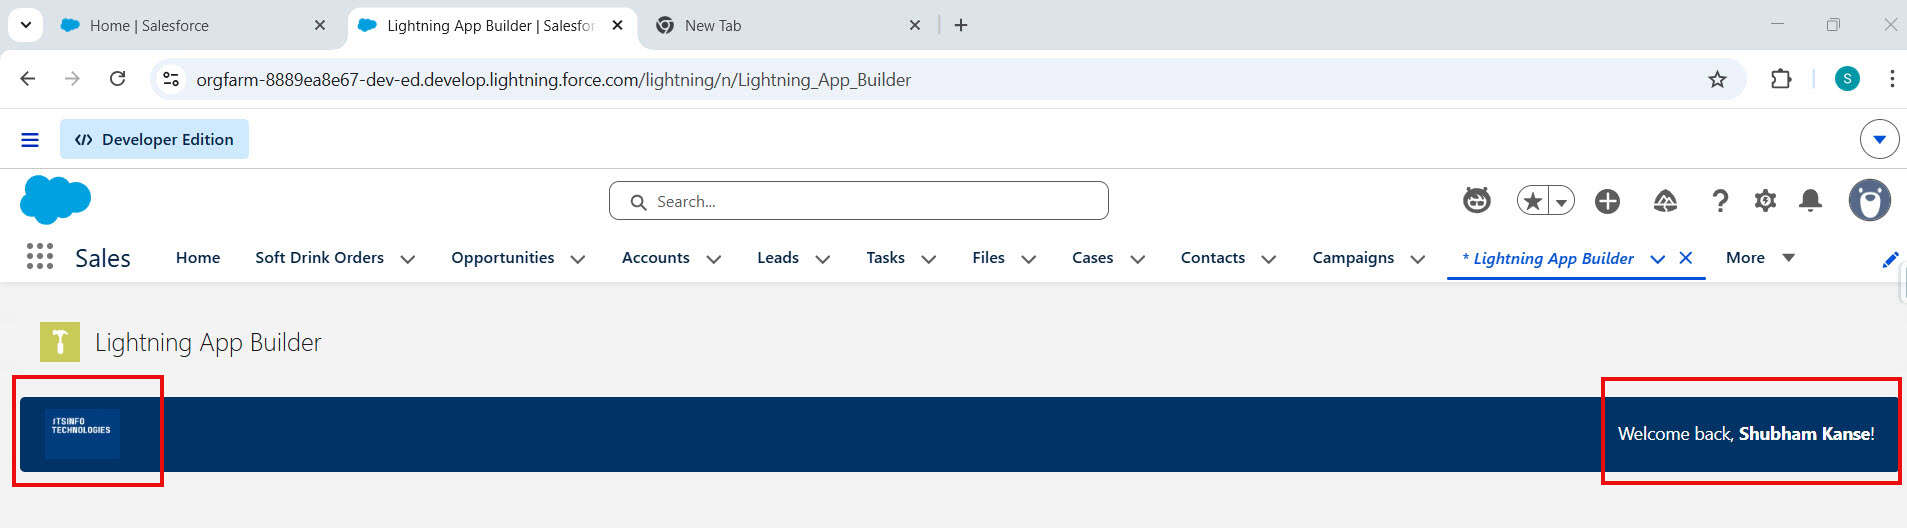Close the Home | Salesforce browser tab
Image resolution: width=1907 pixels, height=528 pixels.
(320, 25)
